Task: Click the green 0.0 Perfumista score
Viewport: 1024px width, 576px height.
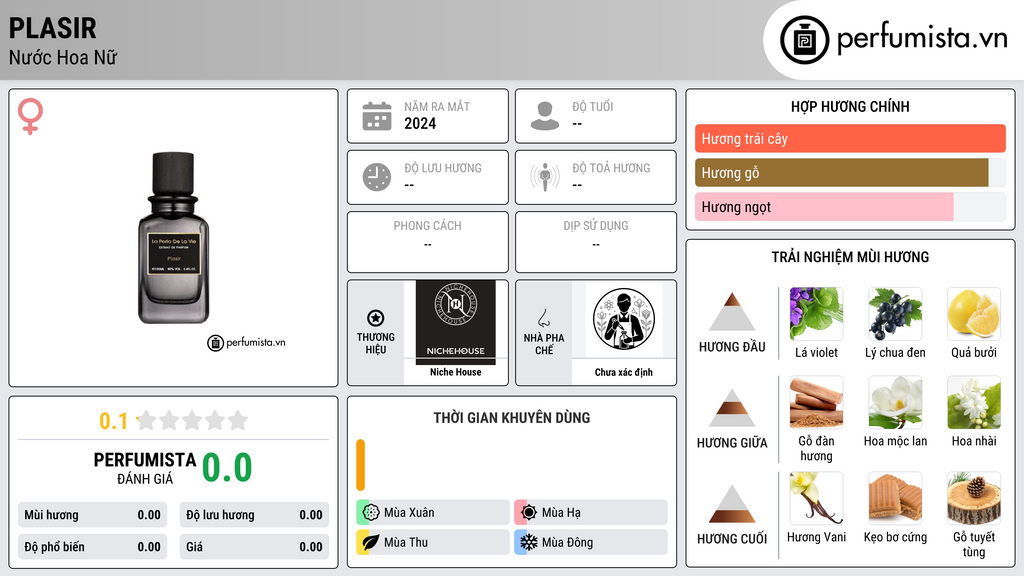Action: pyautogui.click(x=227, y=467)
